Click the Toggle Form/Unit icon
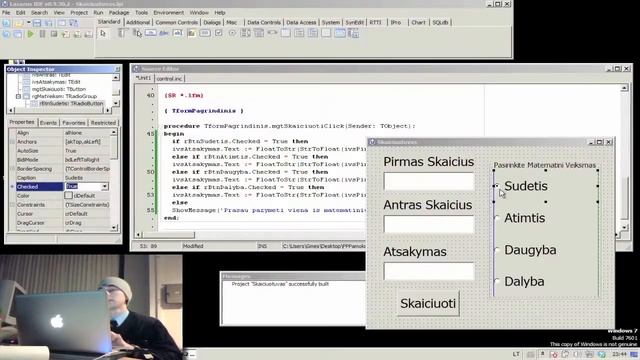 coord(73,23)
